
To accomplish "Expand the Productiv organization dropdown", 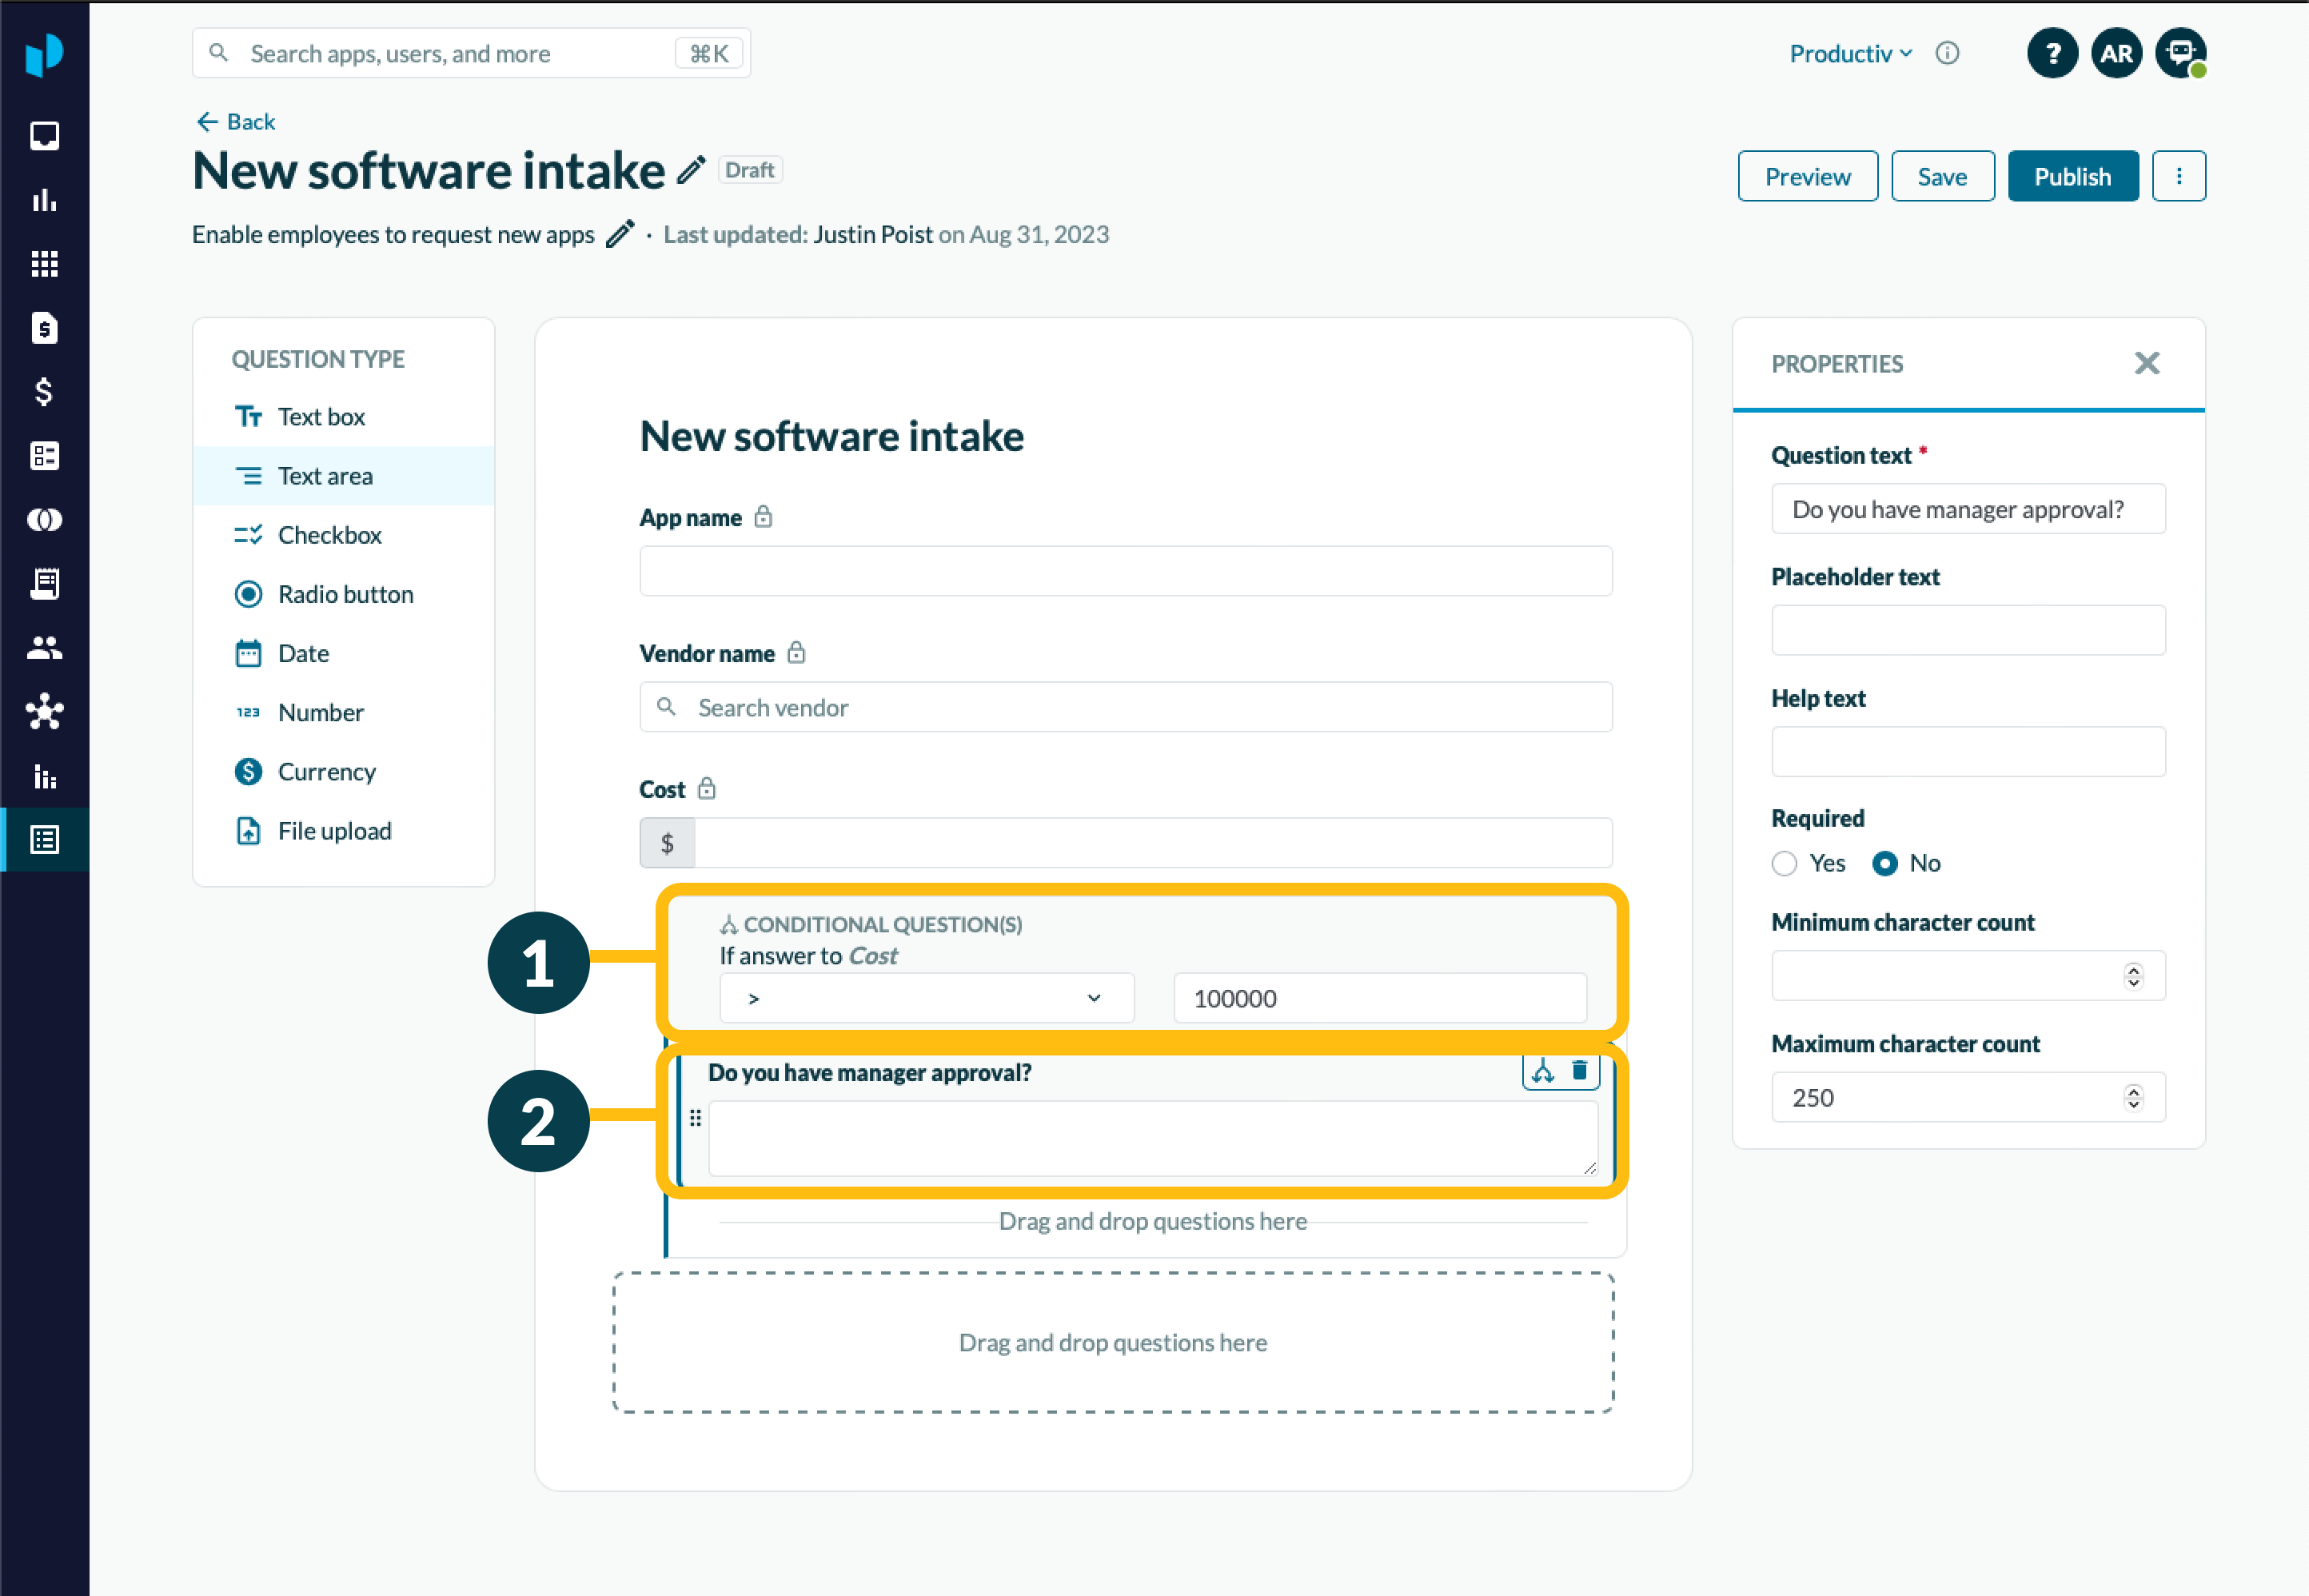I will [x=1850, y=54].
